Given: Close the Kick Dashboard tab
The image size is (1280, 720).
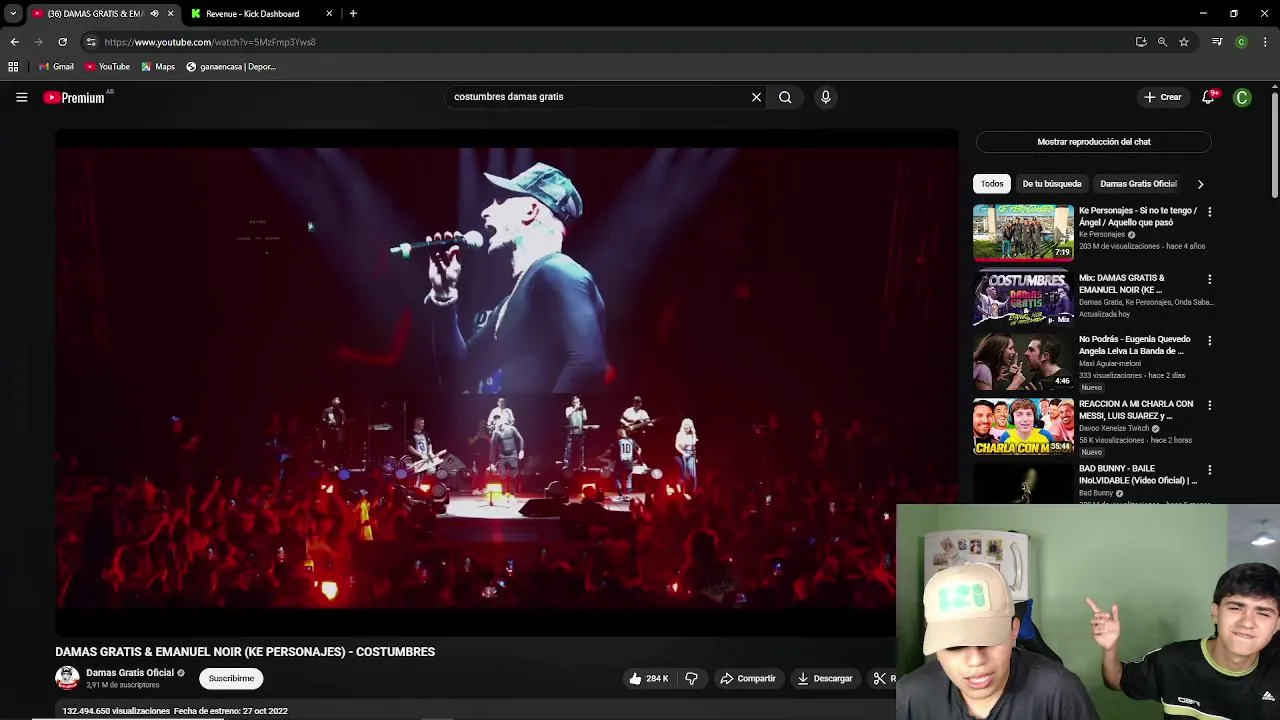Looking at the screenshot, I should (x=329, y=14).
